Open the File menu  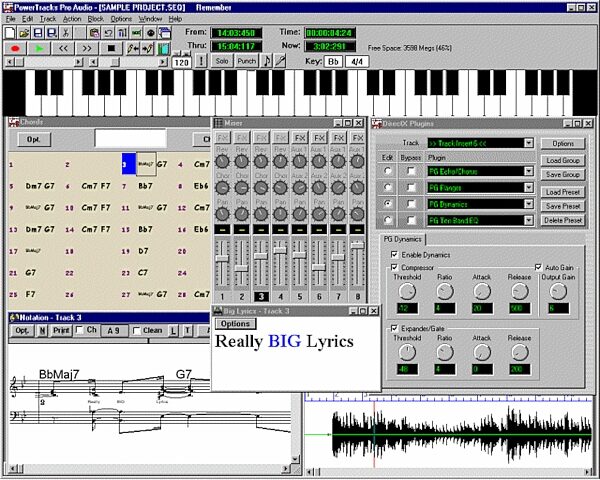(x=10, y=19)
